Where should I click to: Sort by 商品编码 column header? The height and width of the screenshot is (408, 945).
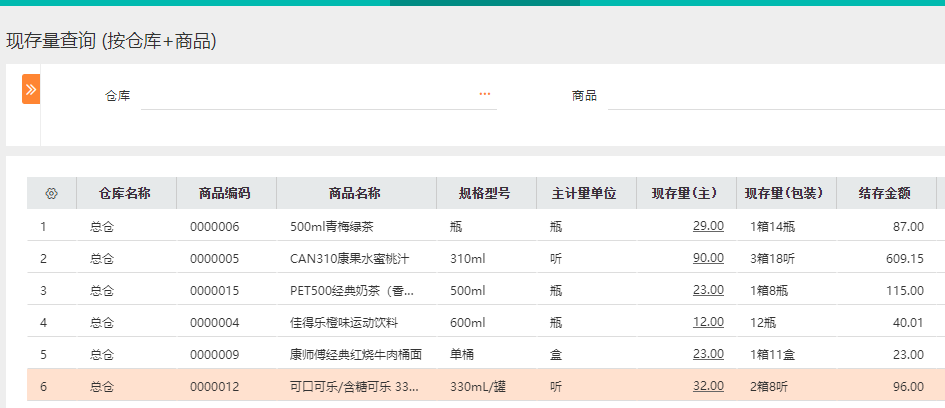pyautogui.click(x=225, y=193)
